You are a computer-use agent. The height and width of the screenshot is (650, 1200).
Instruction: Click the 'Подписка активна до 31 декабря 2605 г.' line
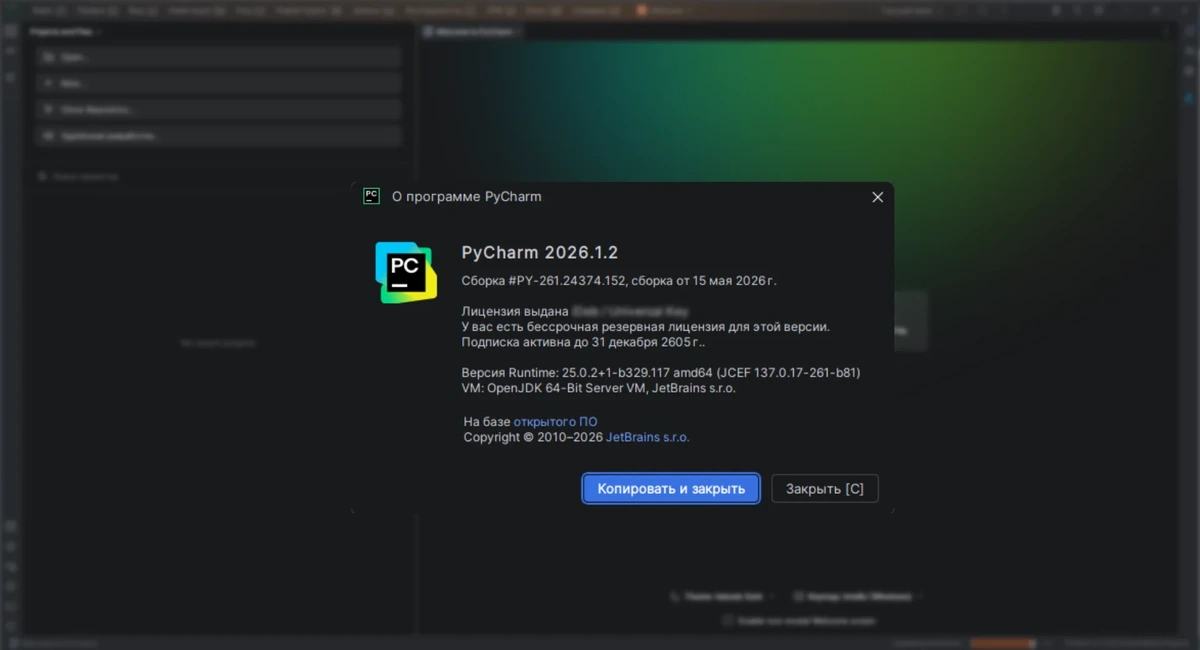[x=583, y=341]
